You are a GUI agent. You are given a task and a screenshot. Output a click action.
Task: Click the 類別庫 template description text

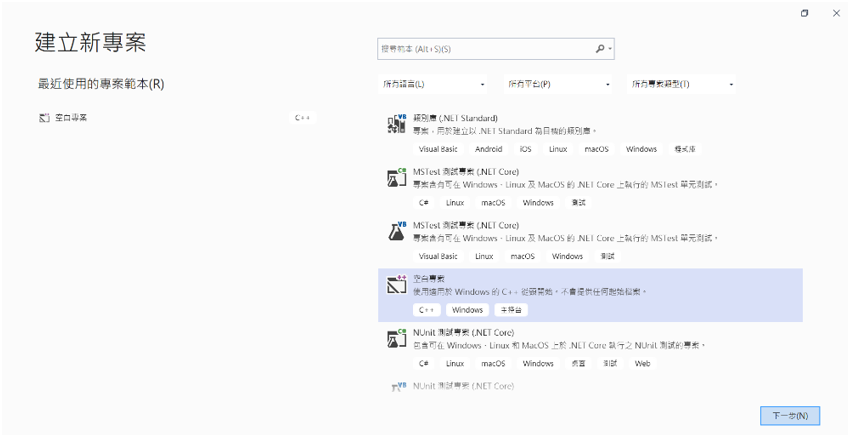click(x=505, y=131)
